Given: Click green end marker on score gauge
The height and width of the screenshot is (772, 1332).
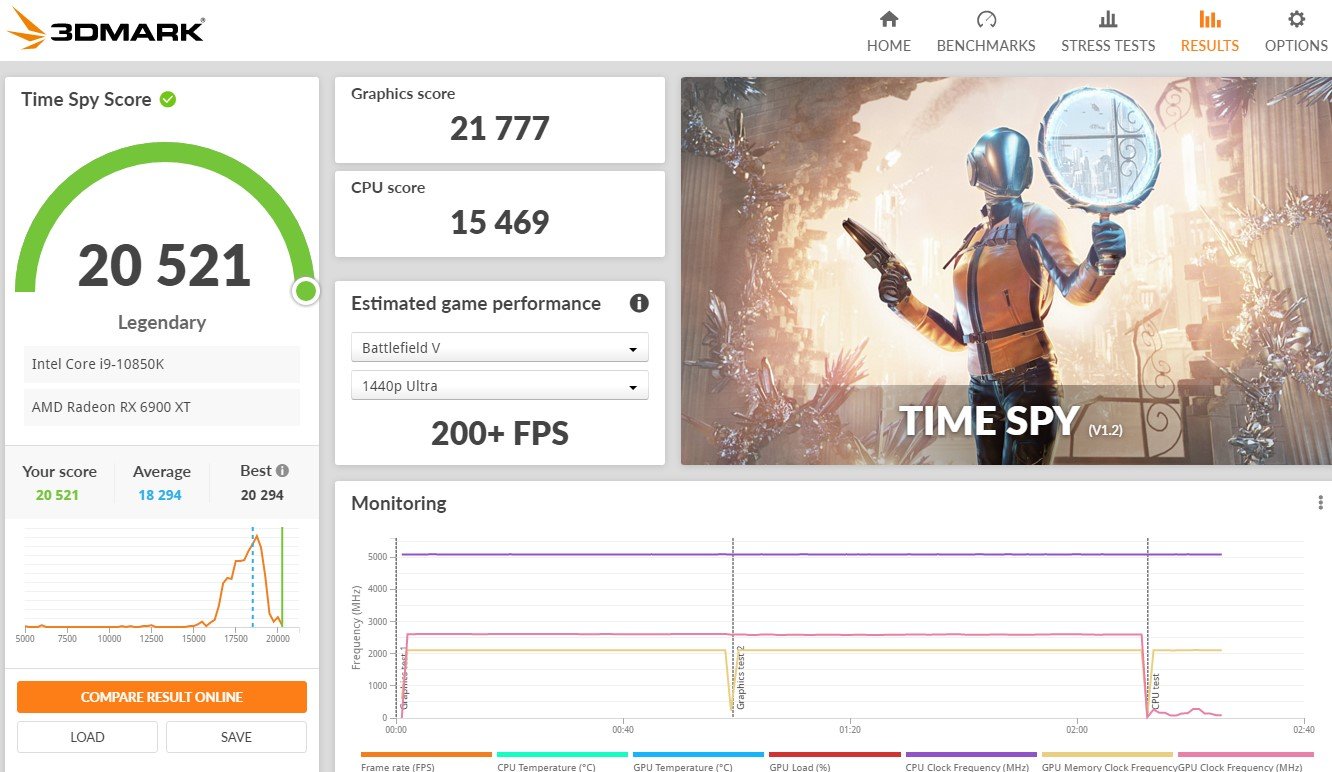Looking at the screenshot, I should pyautogui.click(x=306, y=291).
